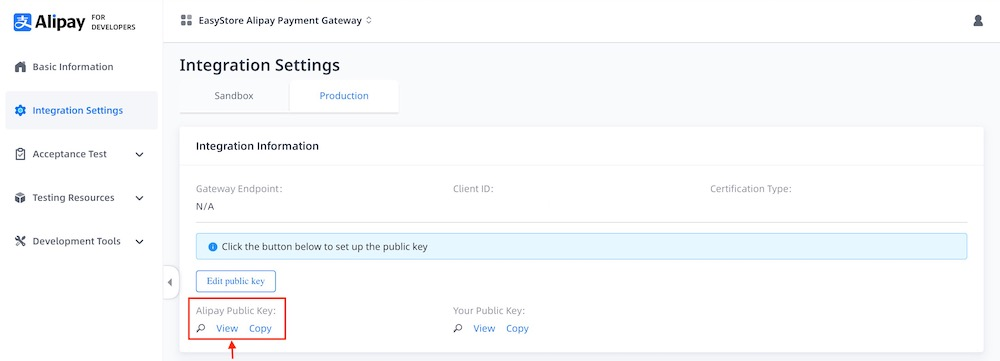The height and width of the screenshot is (361, 1000).
Task: Click the Alipay logo icon
Action: 22,22
